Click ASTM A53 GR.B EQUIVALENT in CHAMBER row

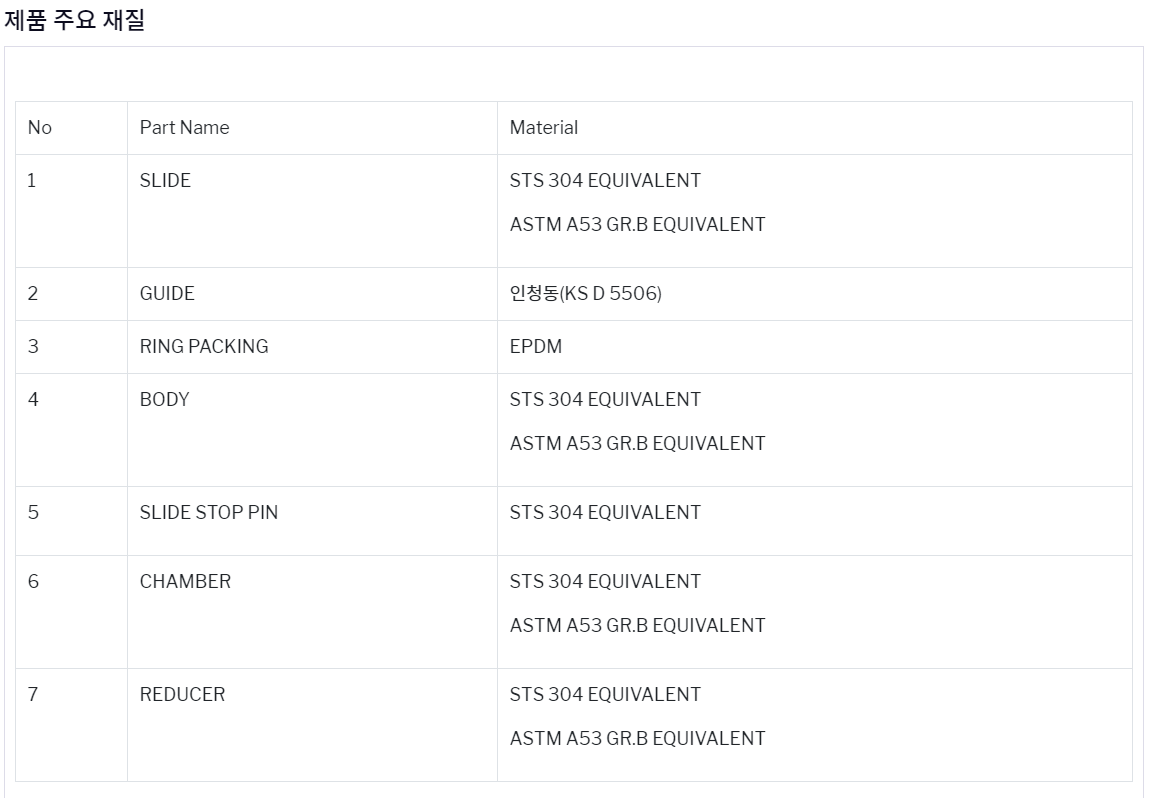pyautogui.click(x=638, y=625)
